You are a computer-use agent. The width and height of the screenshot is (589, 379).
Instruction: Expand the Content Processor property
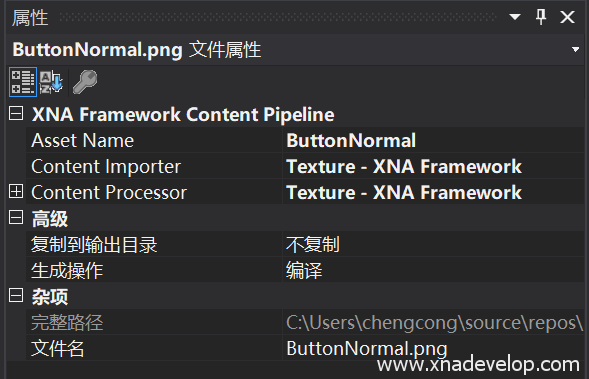tap(16, 192)
